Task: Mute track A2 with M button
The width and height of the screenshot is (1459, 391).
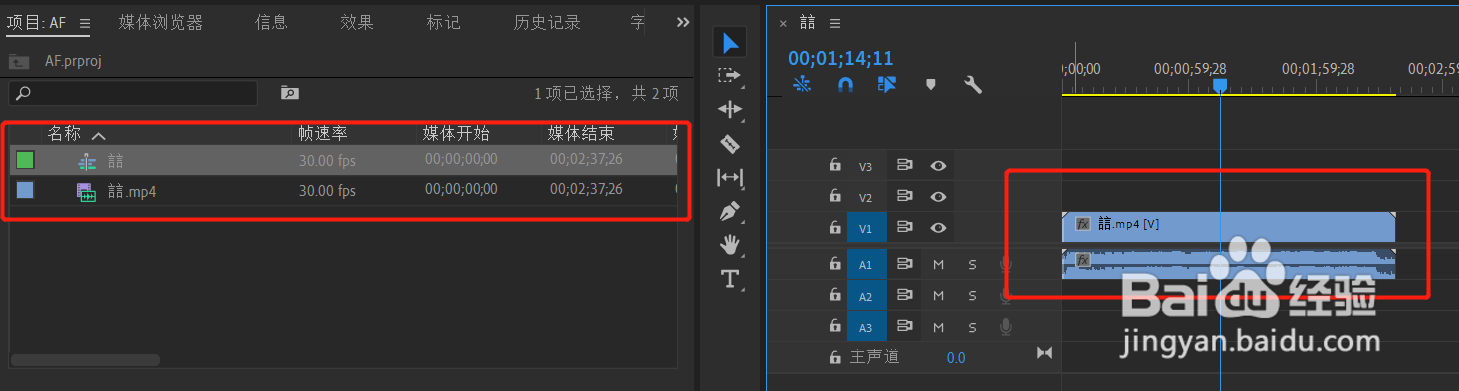Action: pos(939,296)
